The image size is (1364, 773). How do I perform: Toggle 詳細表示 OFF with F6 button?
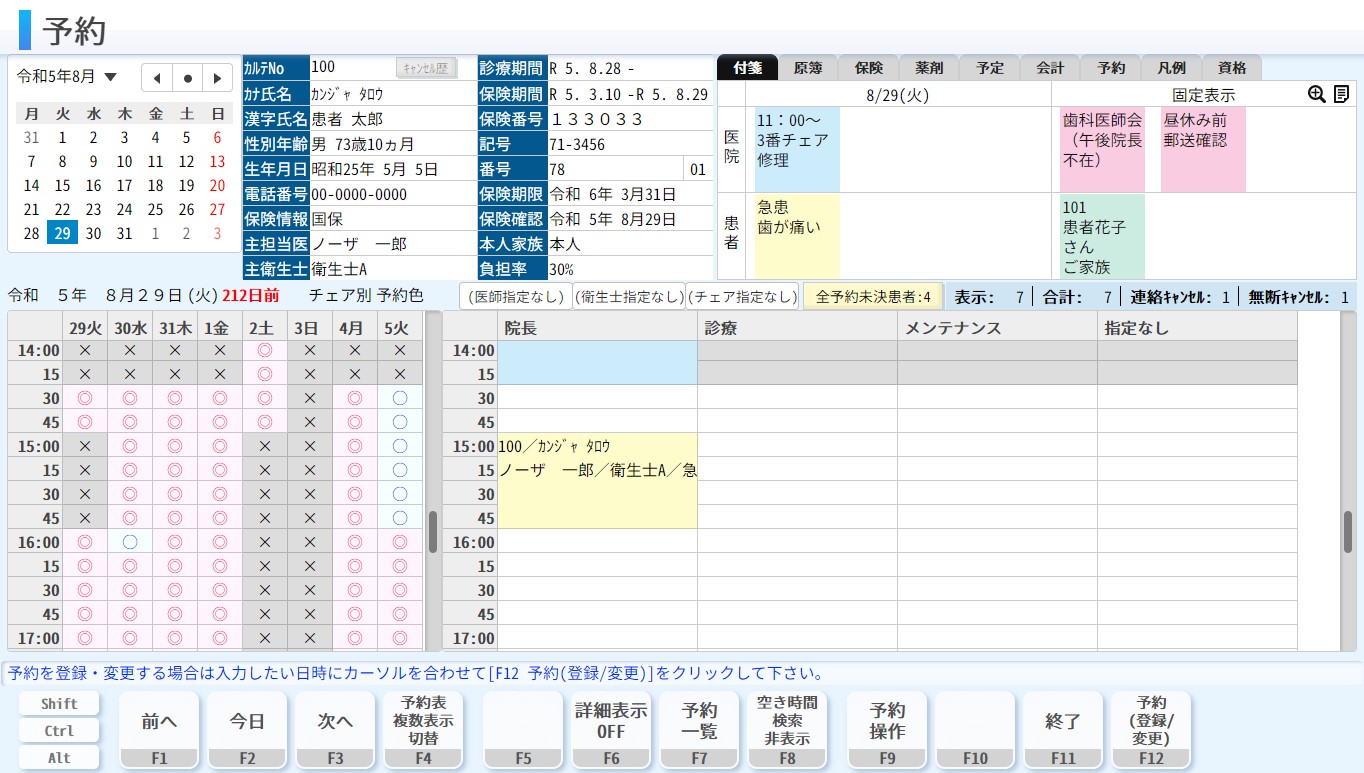coord(611,730)
